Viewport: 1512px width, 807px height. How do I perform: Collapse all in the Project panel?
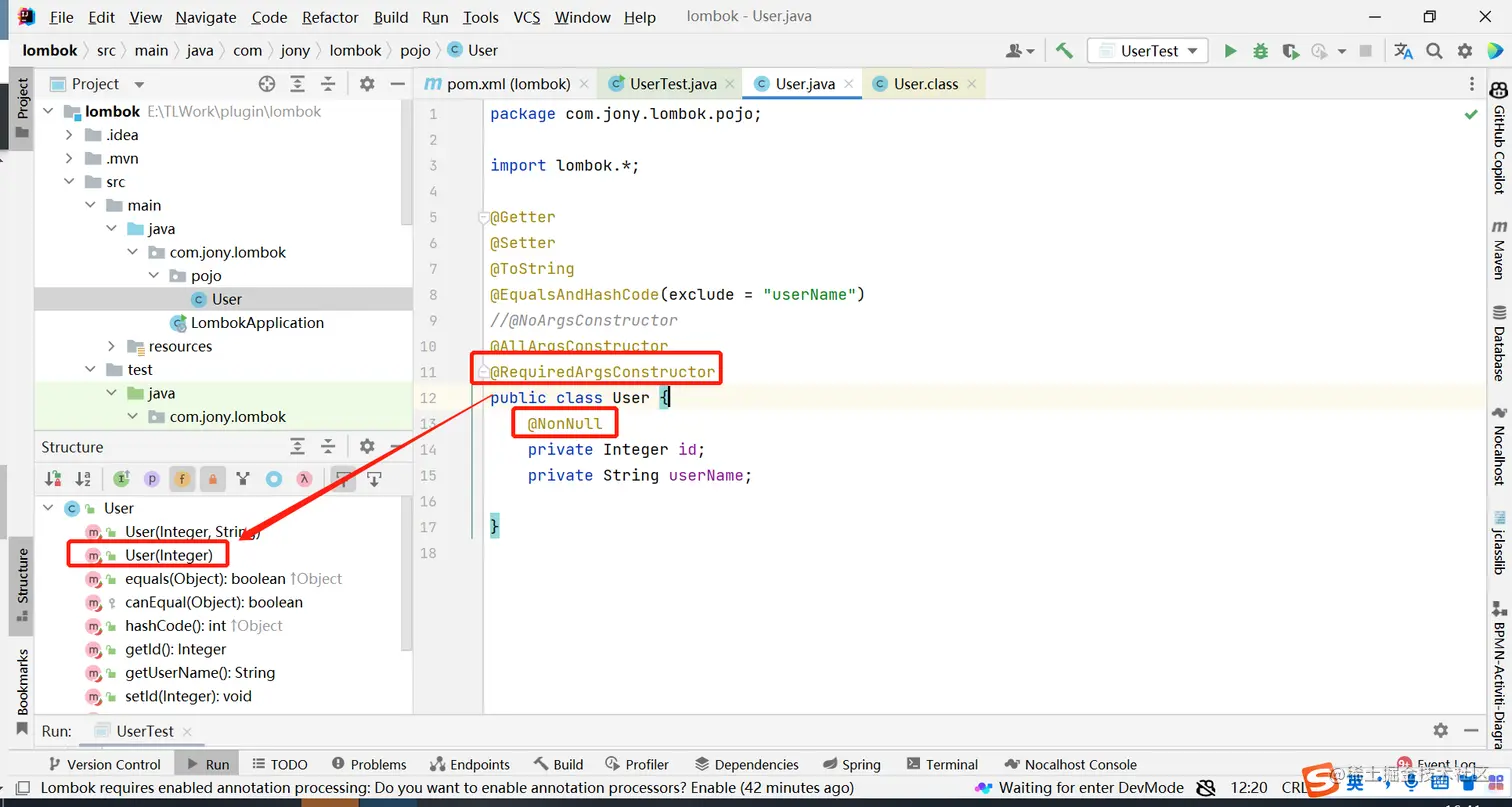[x=328, y=84]
